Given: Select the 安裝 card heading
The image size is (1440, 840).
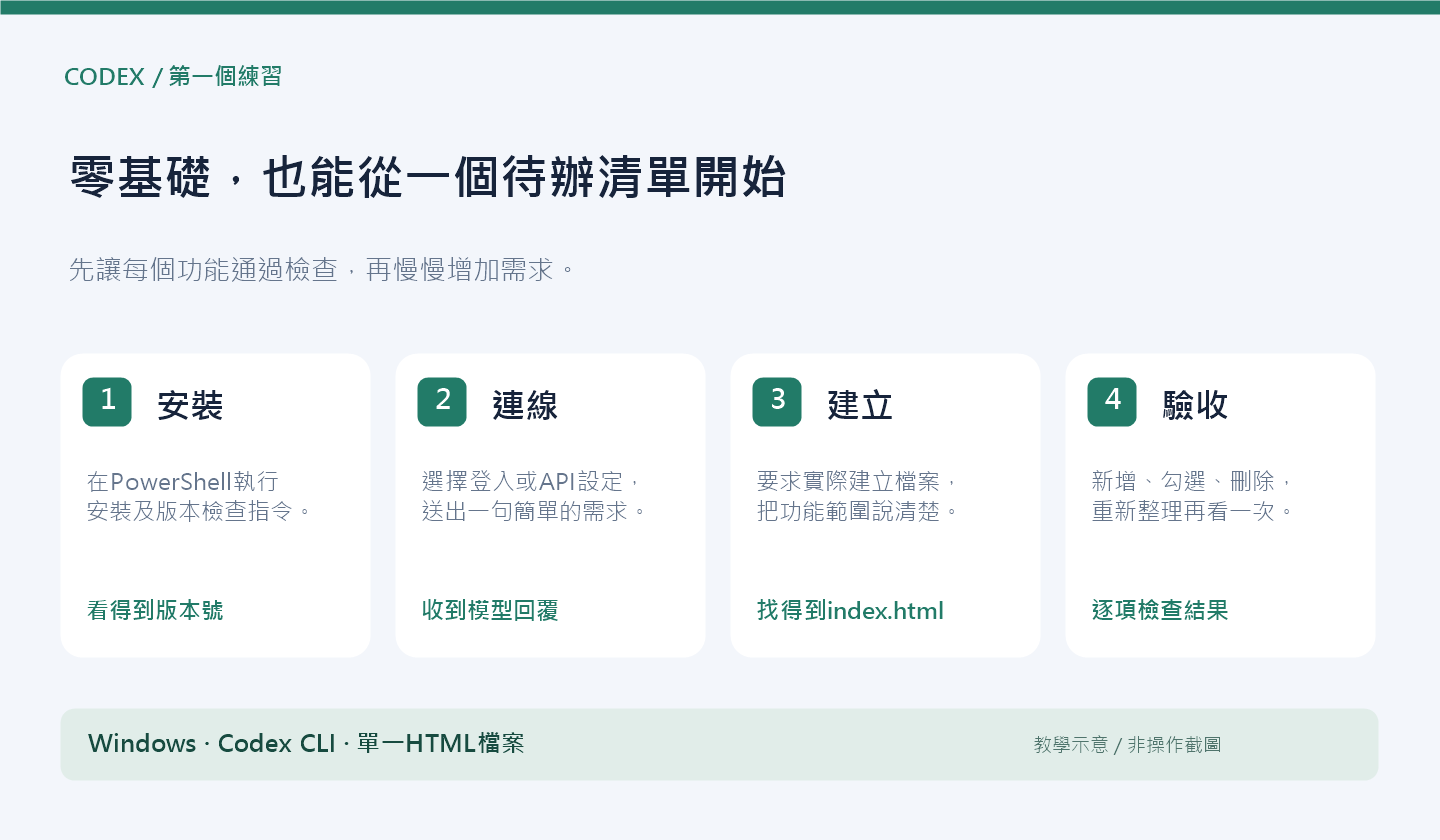Looking at the screenshot, I should (x=190, y=405).
